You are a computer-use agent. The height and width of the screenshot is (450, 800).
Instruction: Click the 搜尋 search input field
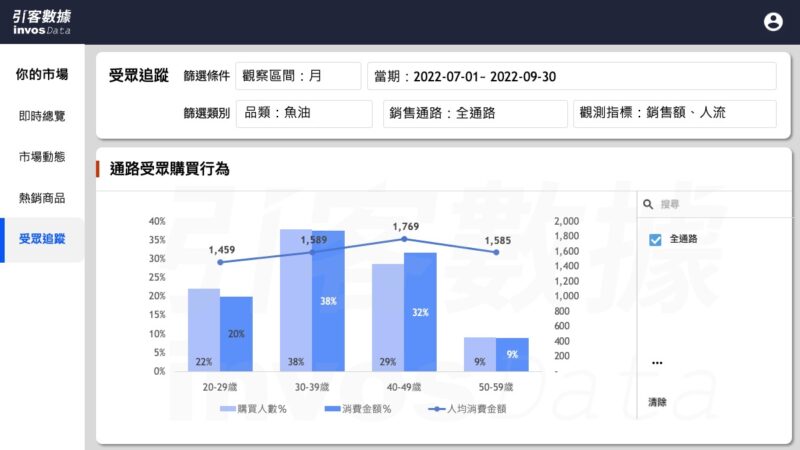pos(720,204)
